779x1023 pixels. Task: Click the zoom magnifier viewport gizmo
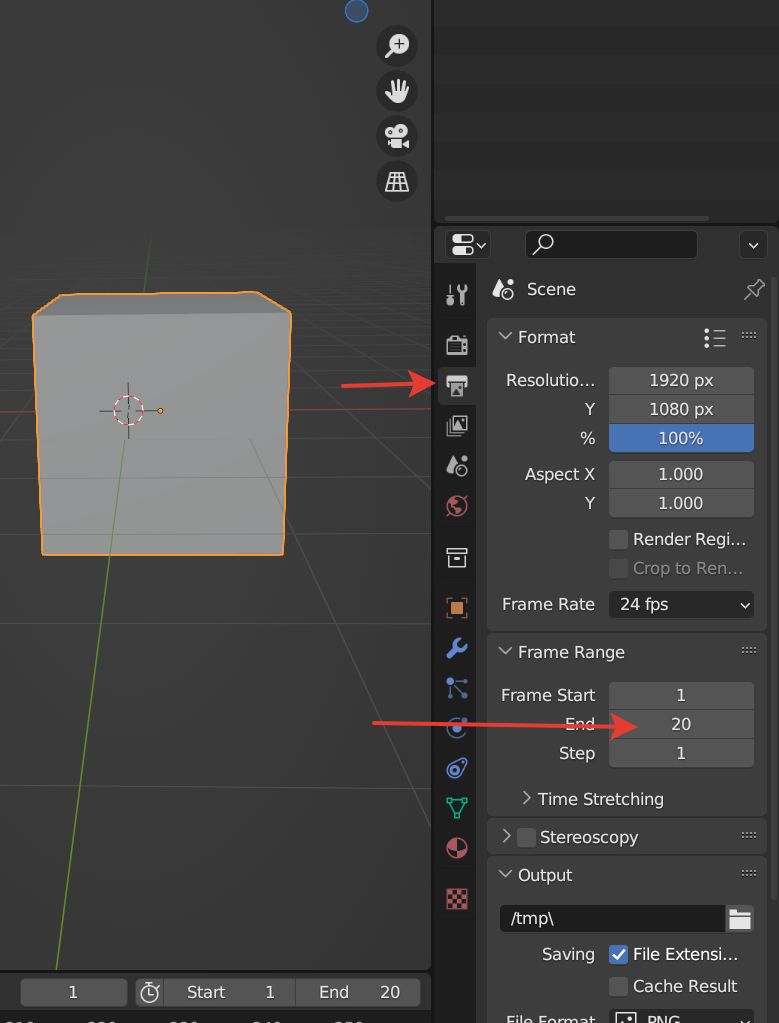coord(397,45)
